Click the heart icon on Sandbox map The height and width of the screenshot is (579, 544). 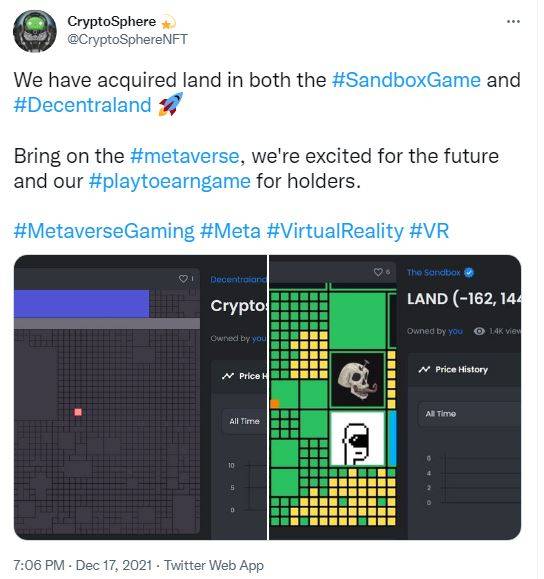tap(378, 272)
